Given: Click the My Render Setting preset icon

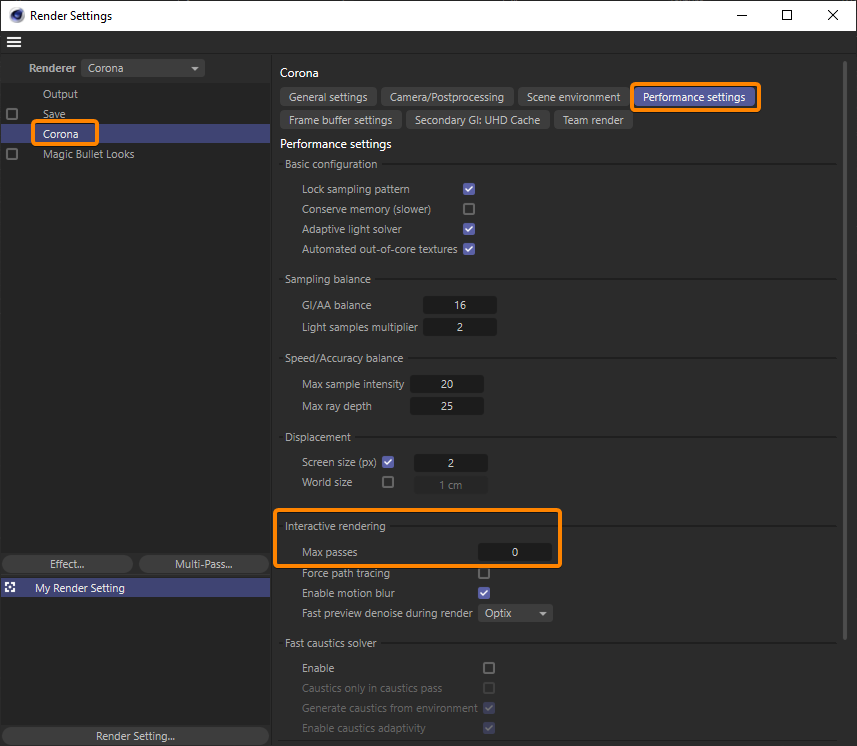Looking at the screenshot, I should [x=10, y=588].
